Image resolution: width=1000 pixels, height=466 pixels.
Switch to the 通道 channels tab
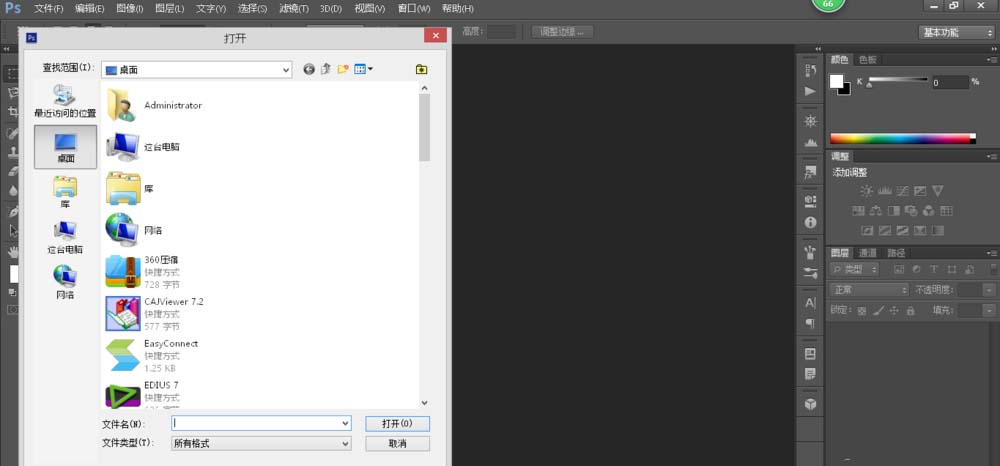(867, 252)
